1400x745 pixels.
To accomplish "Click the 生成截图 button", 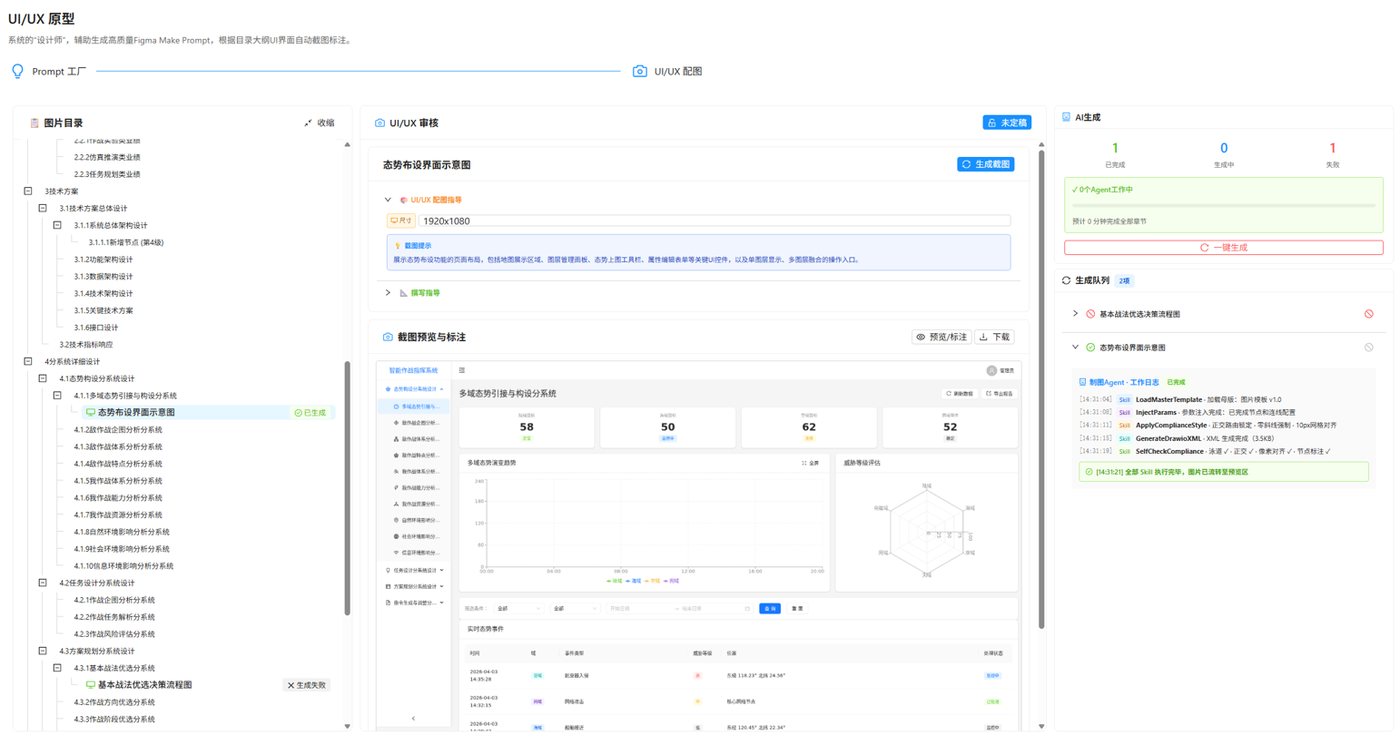I will [x=986, y=164].
